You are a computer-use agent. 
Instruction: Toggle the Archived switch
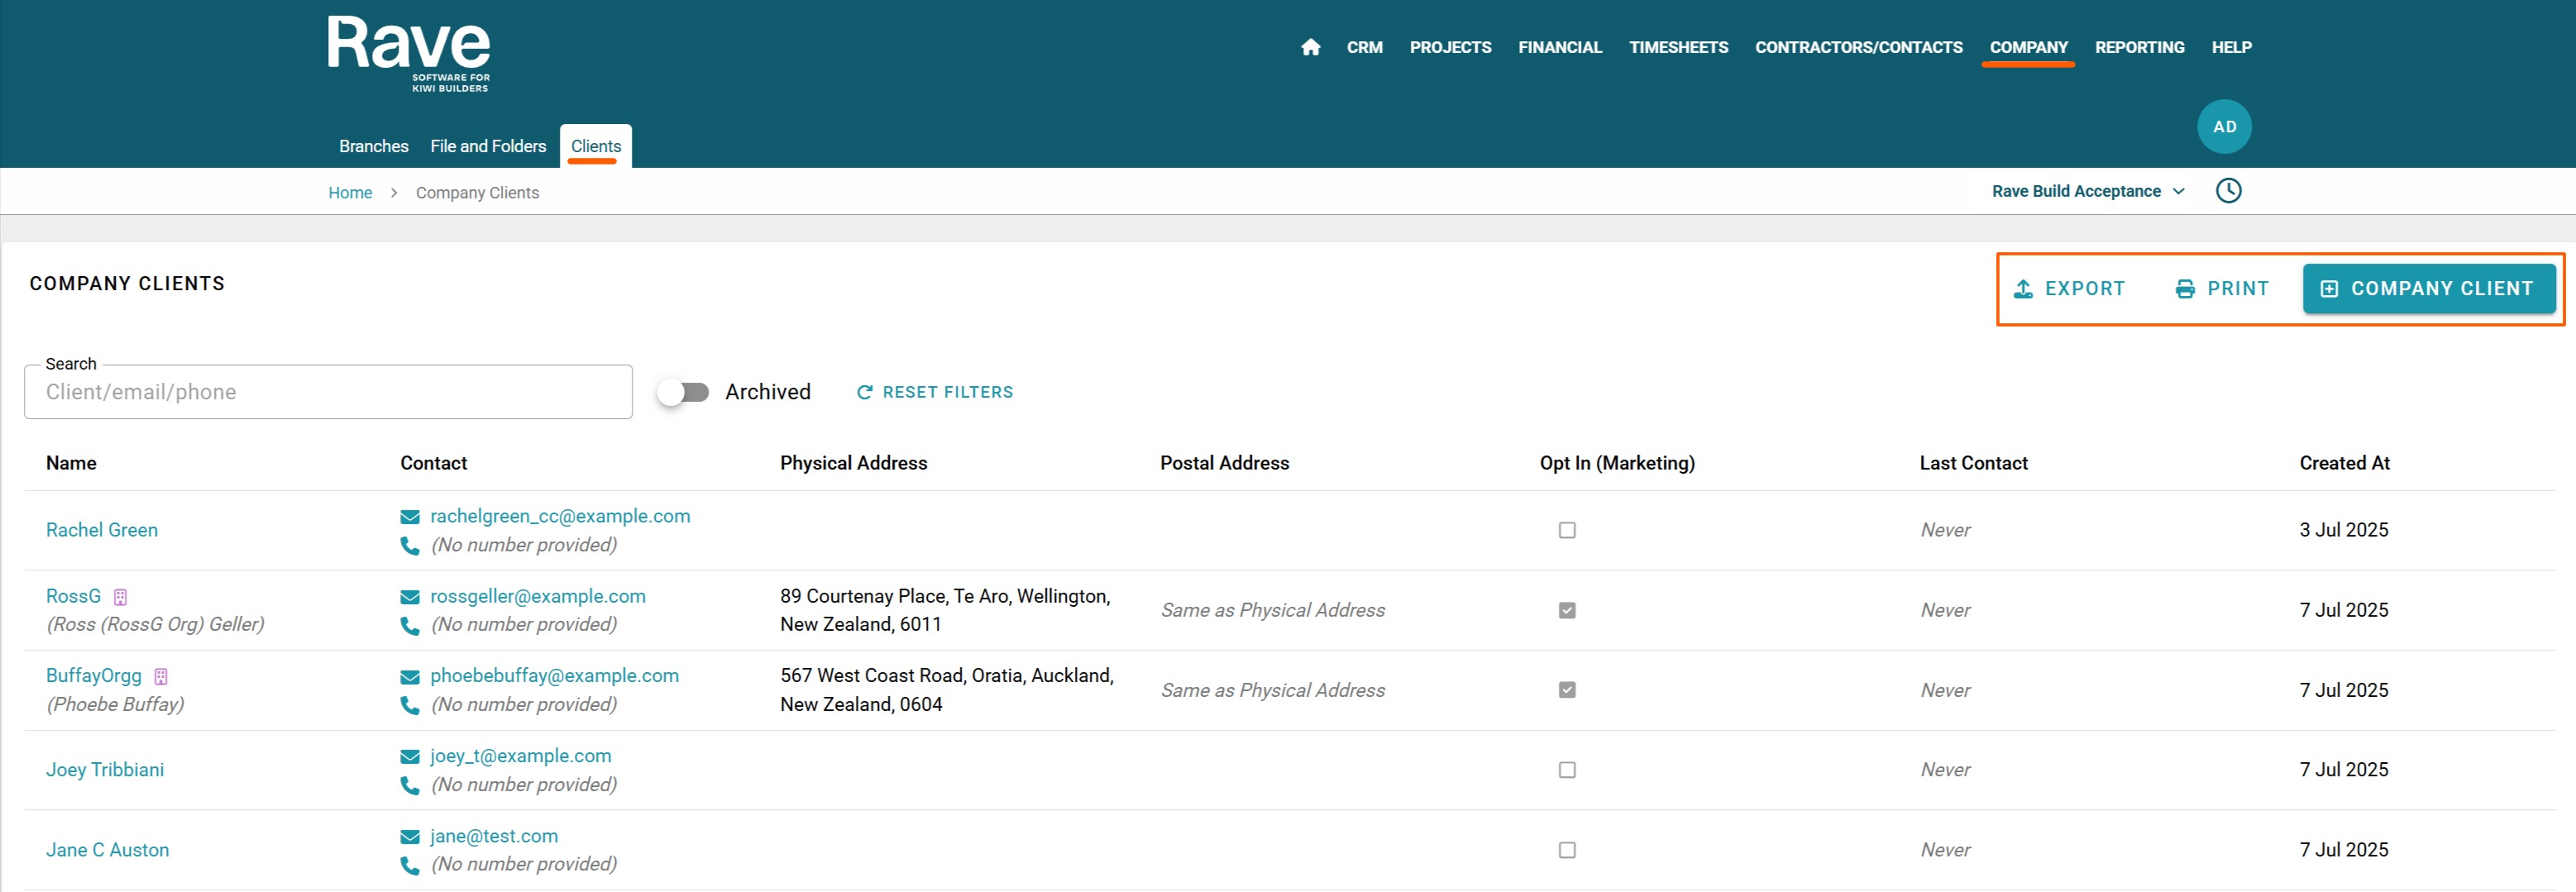point(683,392)
